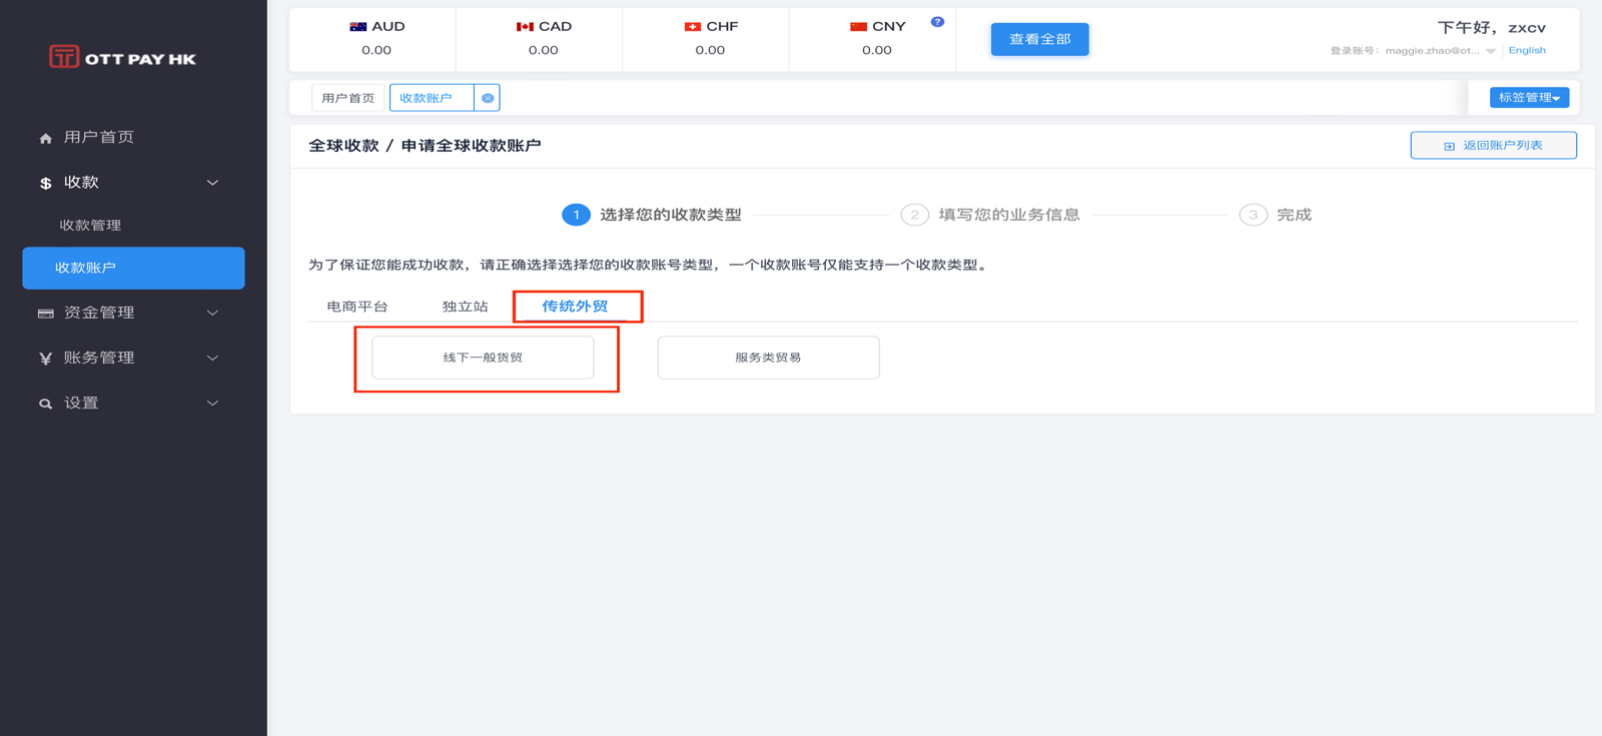Image resolution: width=1602 pixels, height=736 pixels.
Task: Click the yen icon beside 账务管理
Action: 45,358
